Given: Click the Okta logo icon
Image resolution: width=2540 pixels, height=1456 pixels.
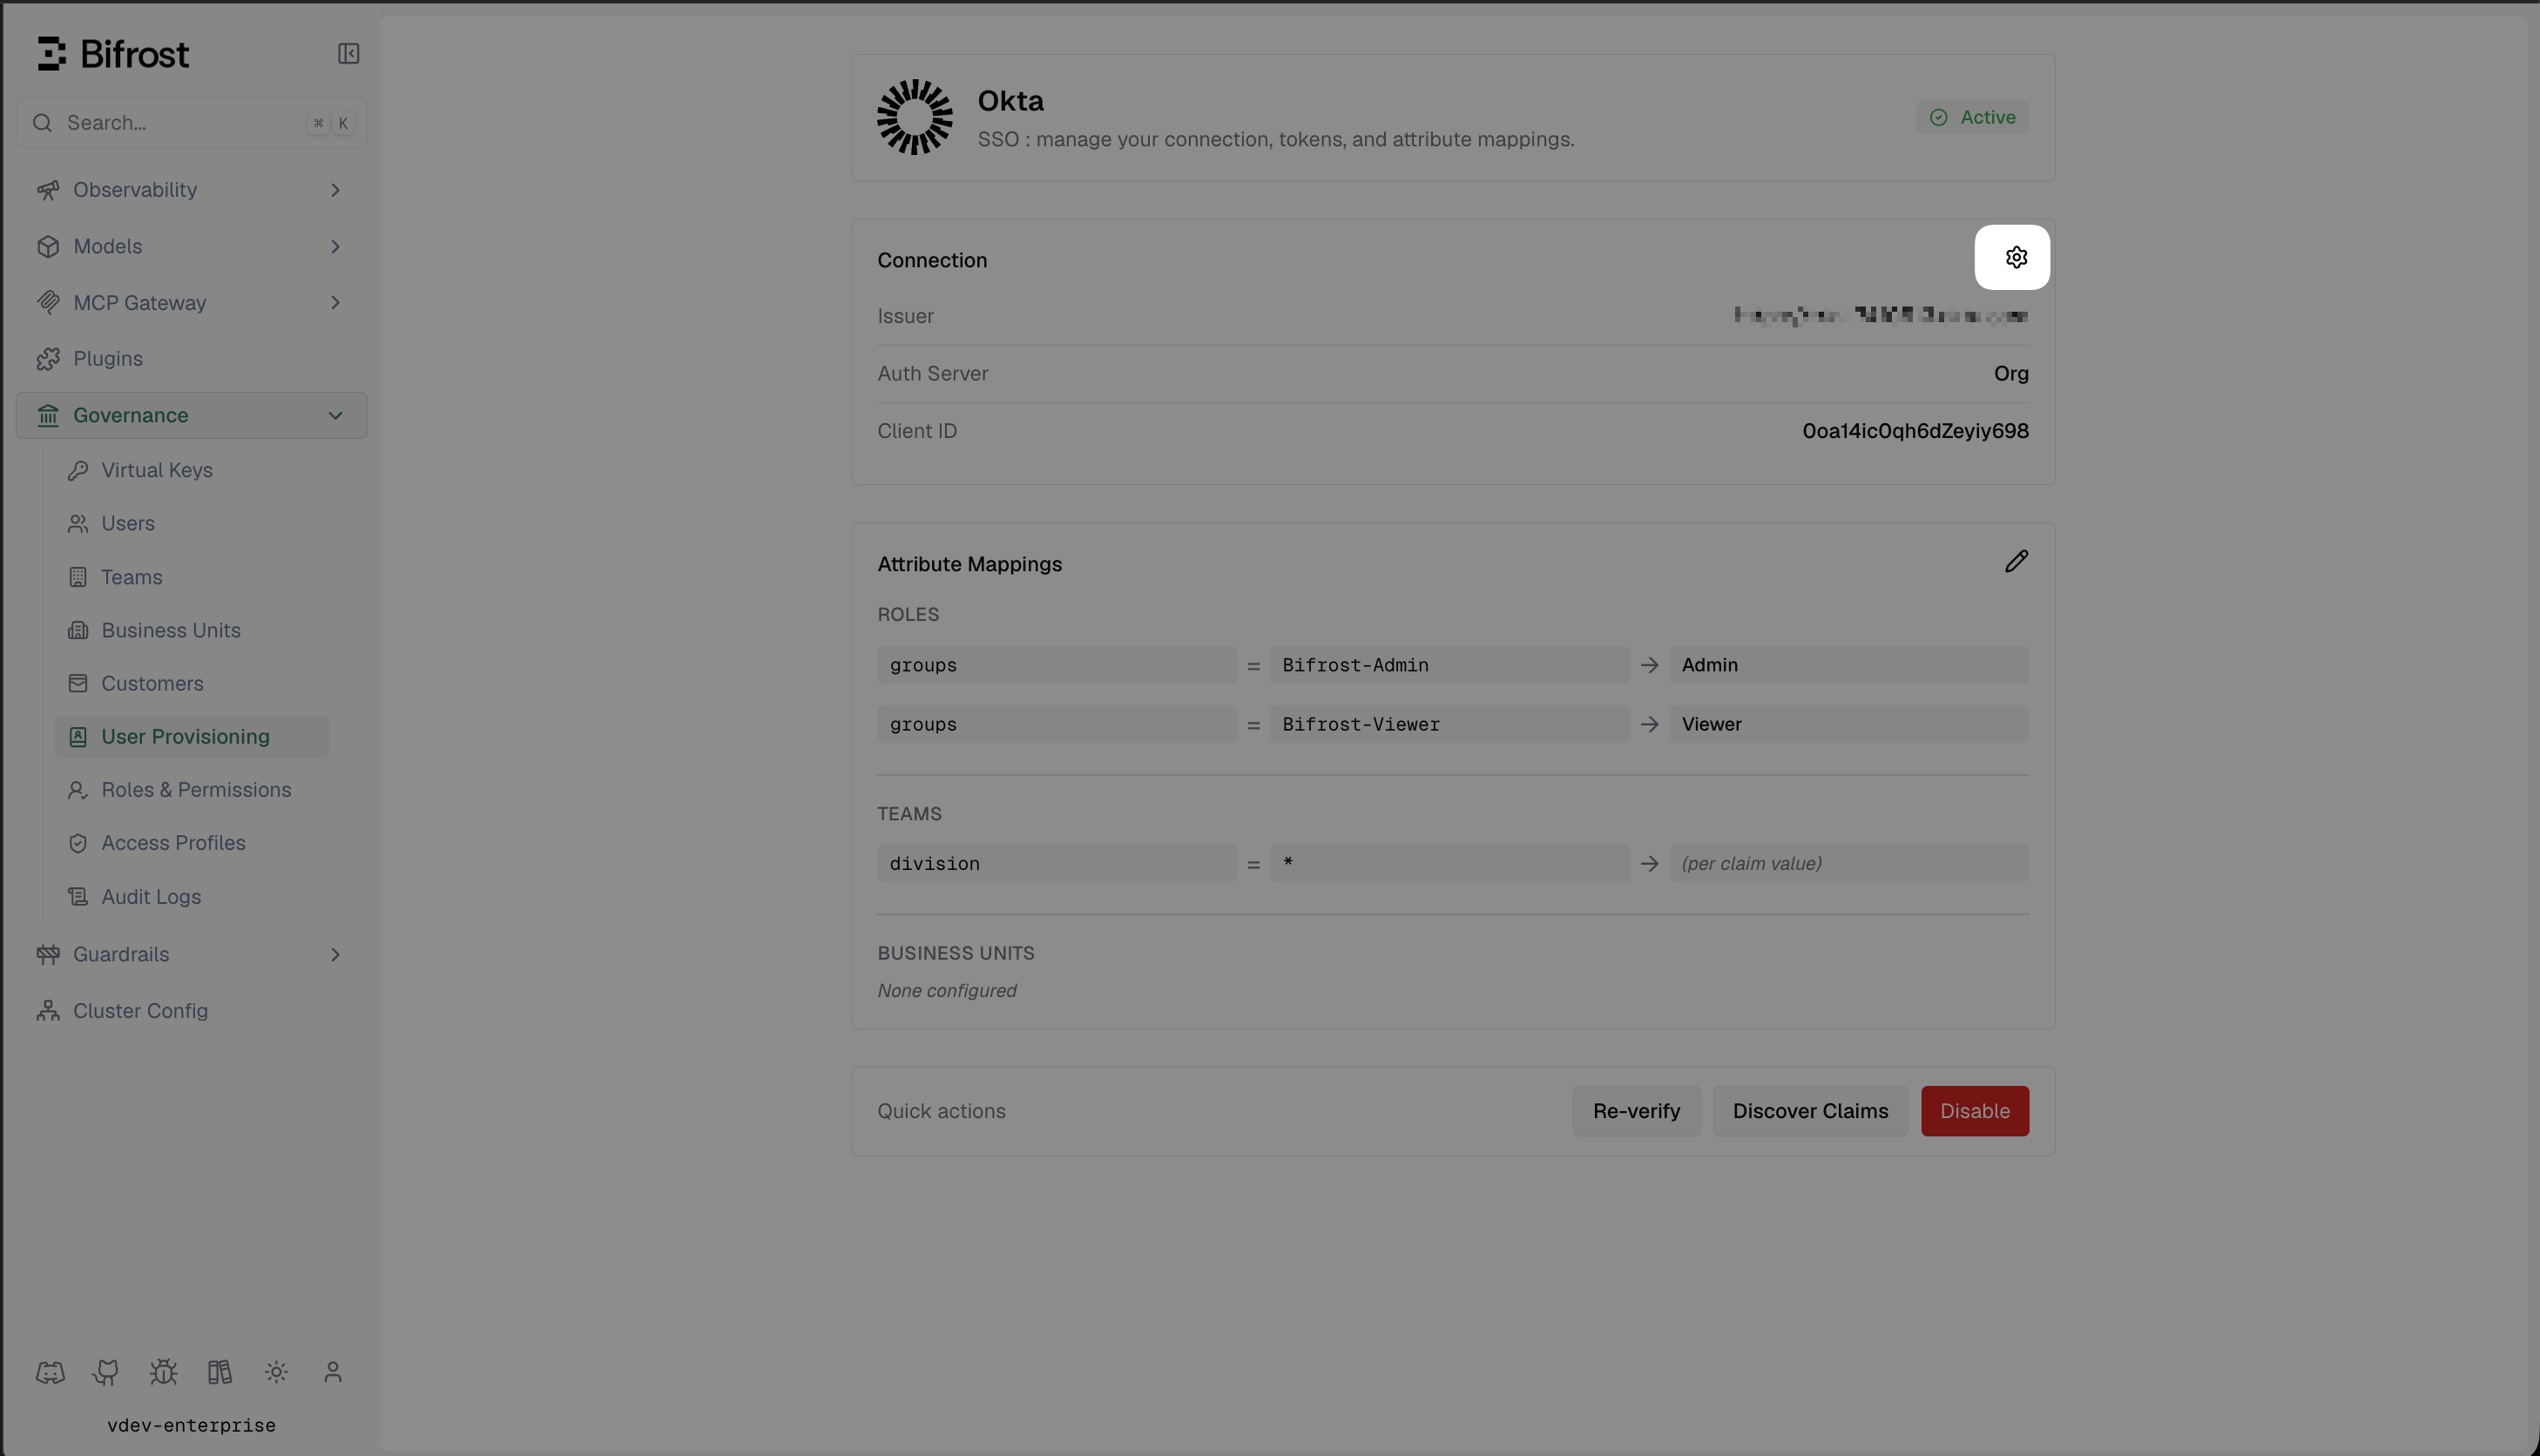Looking at the screenshot, I should (x=915, y=117).
